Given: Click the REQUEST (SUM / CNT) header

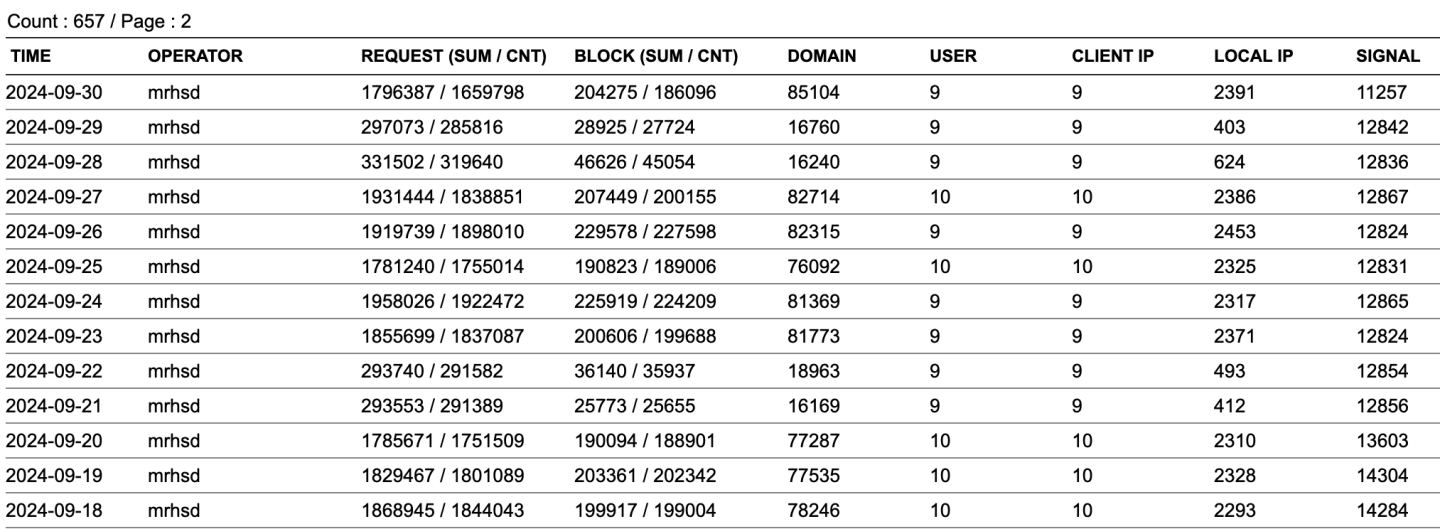Looking at the screenshot, I should click(453, 58).
